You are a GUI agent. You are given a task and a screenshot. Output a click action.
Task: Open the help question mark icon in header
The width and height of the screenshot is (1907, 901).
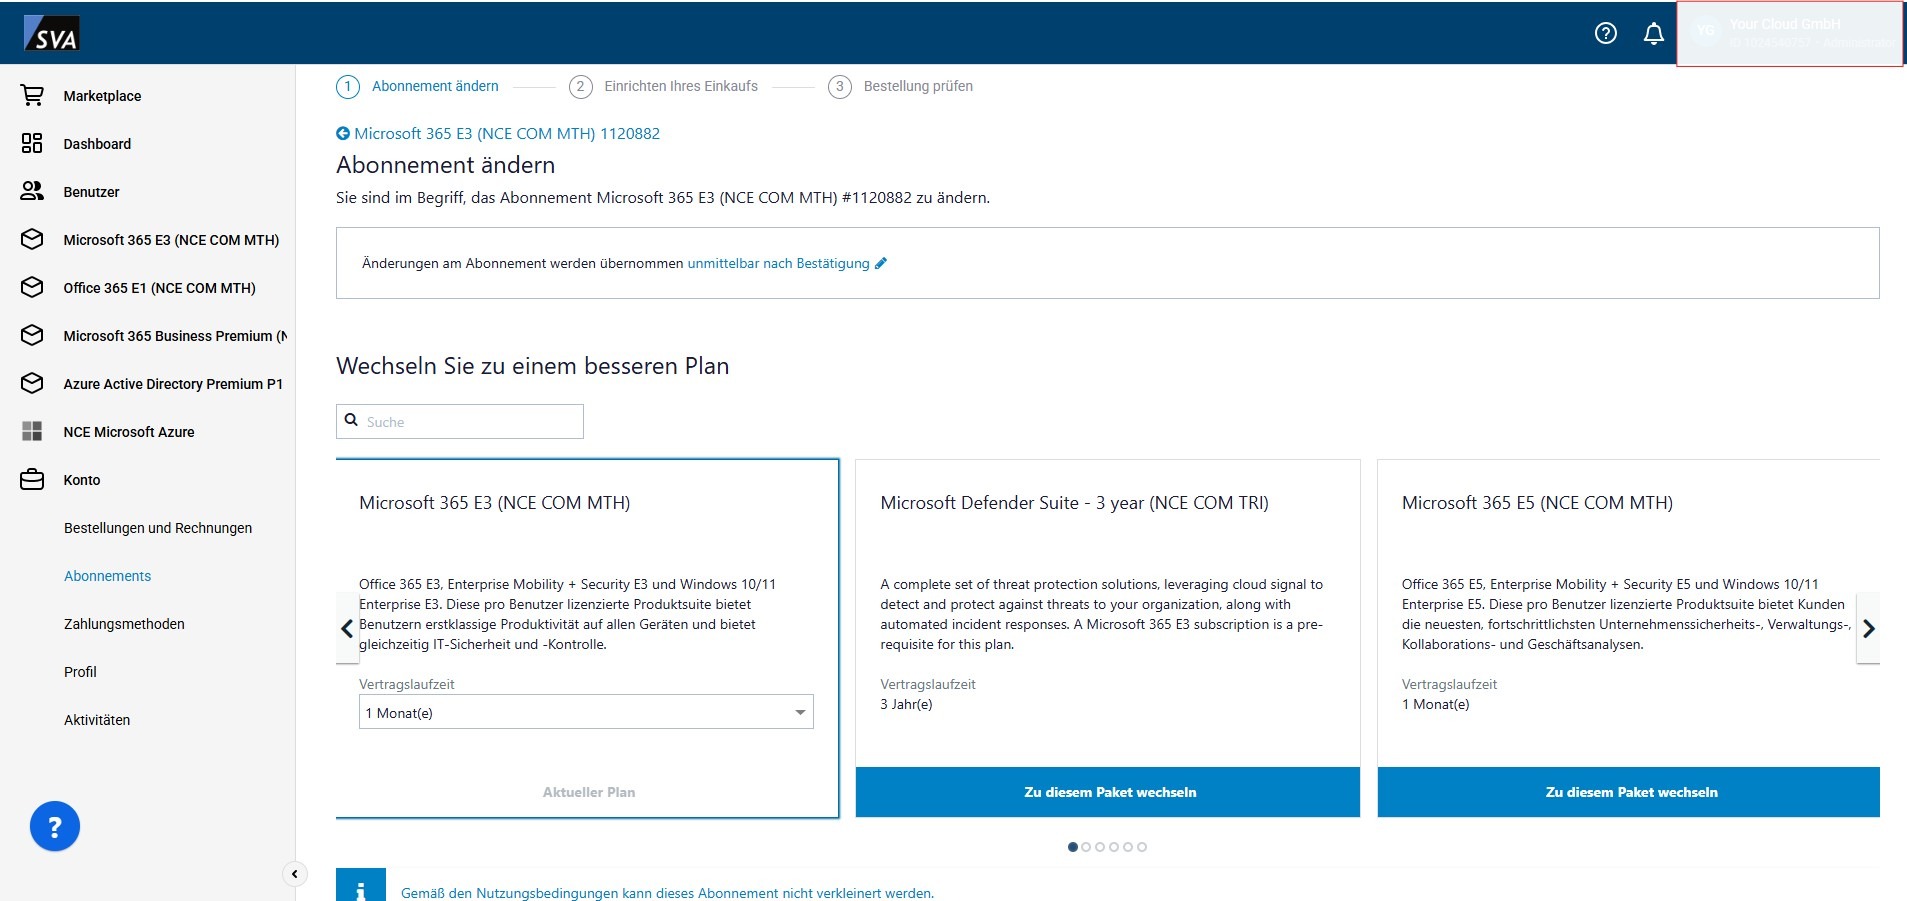click(1606, 33)
